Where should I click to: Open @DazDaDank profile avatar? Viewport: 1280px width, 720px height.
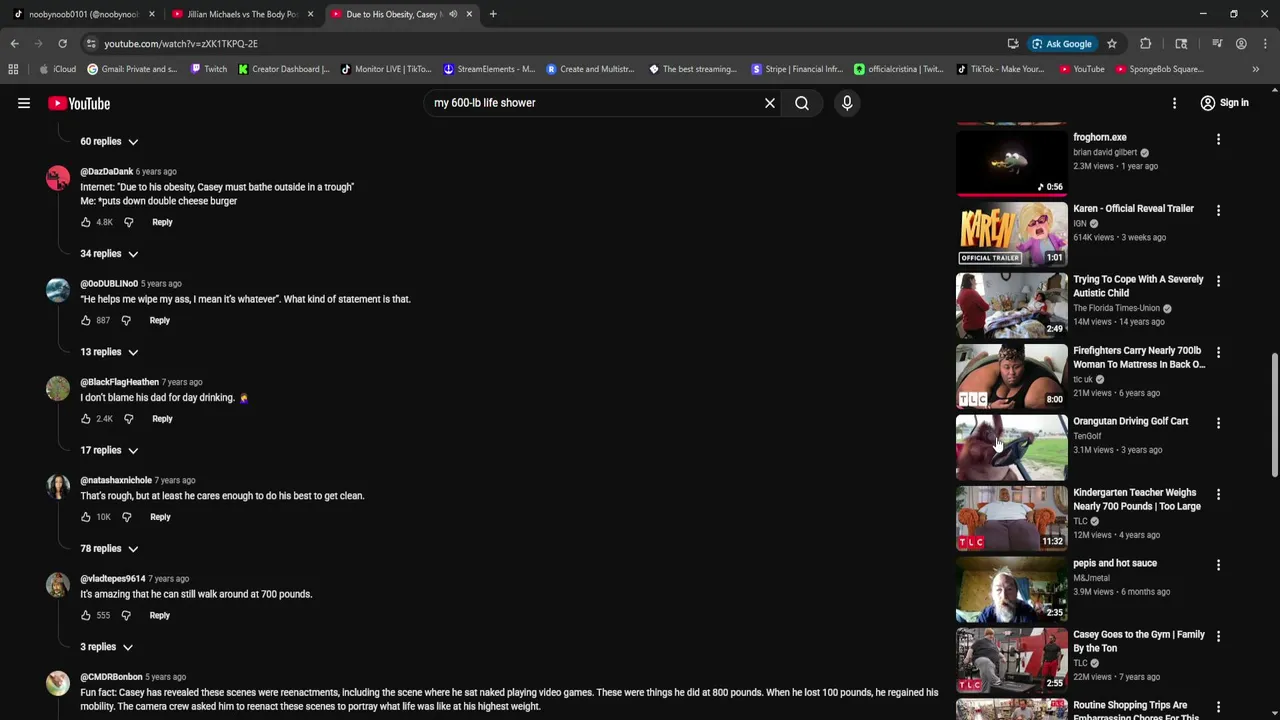tap(58, 179)
